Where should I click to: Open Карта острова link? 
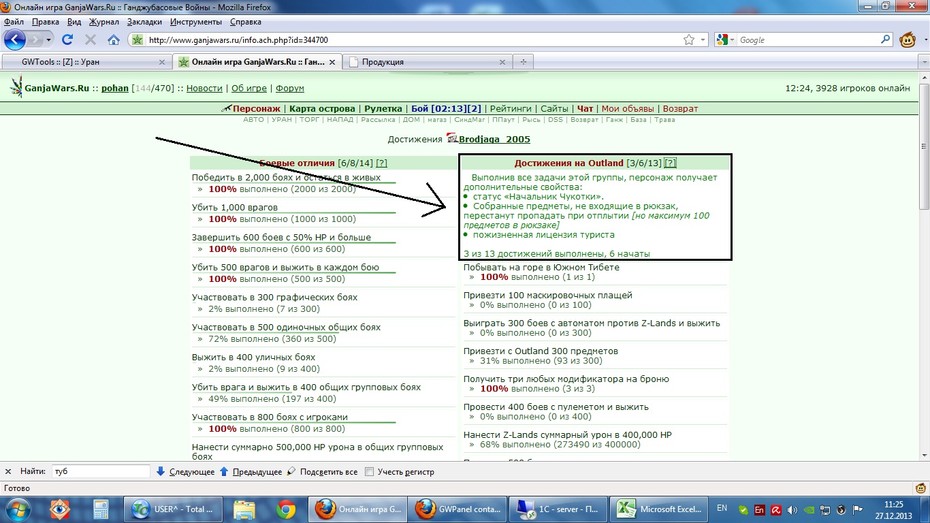(x=322, y=109)
